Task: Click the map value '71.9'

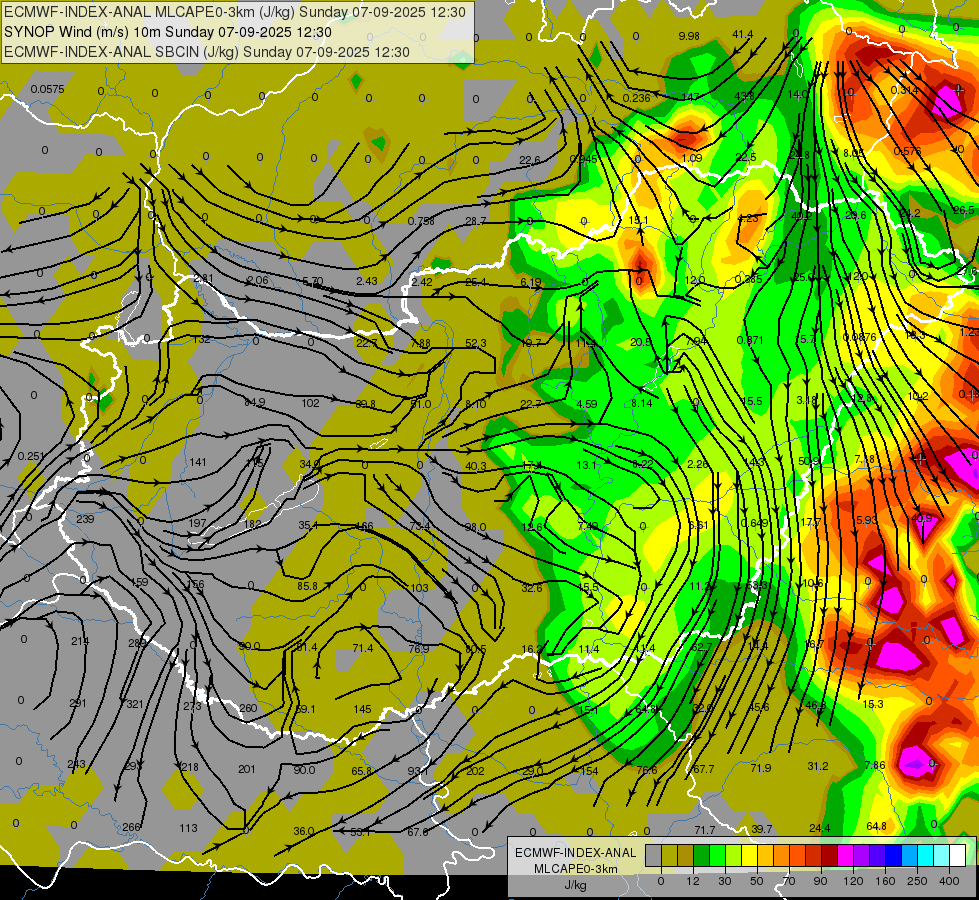Action: (x=760, y=768)
